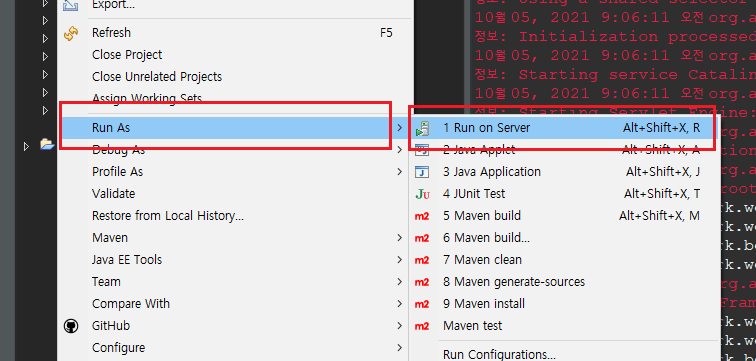Viewport: 756px width, 361px height.
Task: Select 4 JUnit Test
Action: coord(563,194)
